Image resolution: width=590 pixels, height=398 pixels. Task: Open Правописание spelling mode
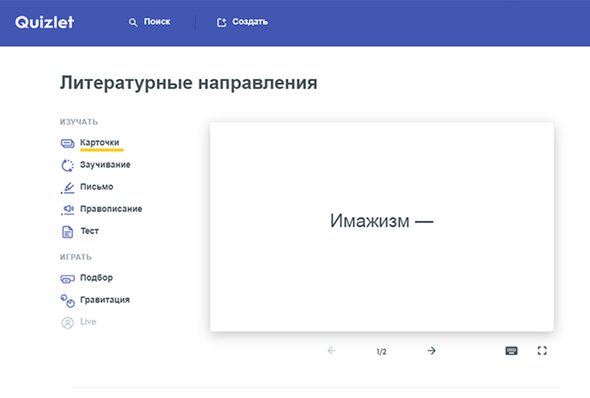pyautogui.click(x=111, y=209)
